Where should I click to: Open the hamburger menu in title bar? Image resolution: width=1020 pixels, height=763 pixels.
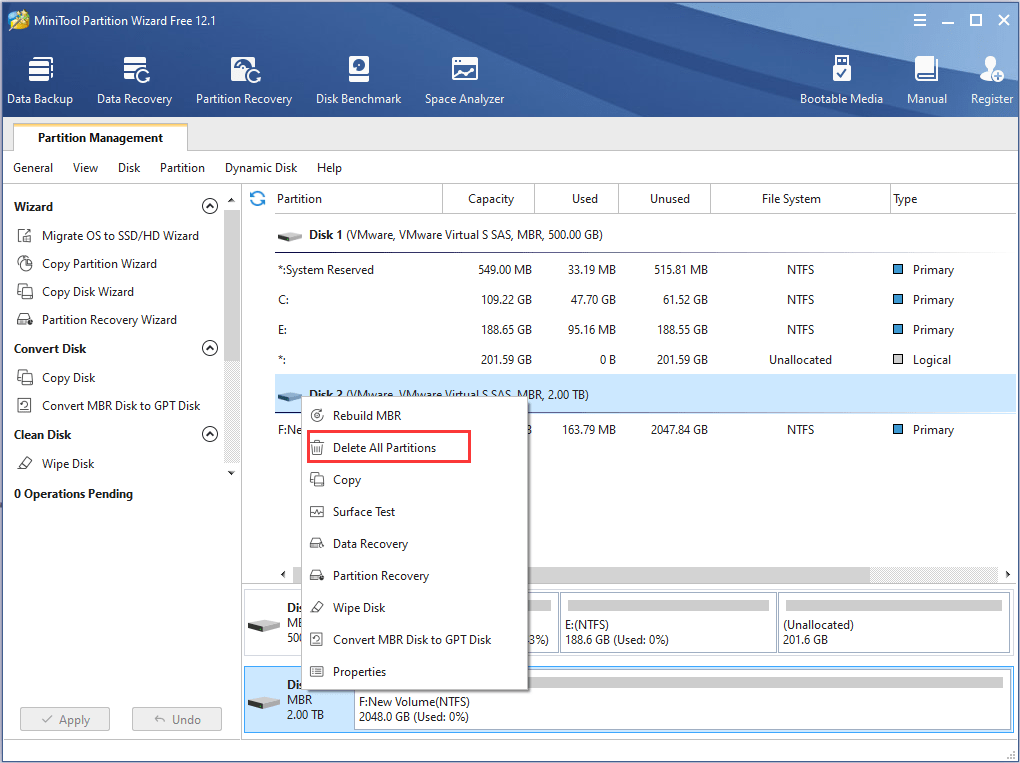click(919, 19)
